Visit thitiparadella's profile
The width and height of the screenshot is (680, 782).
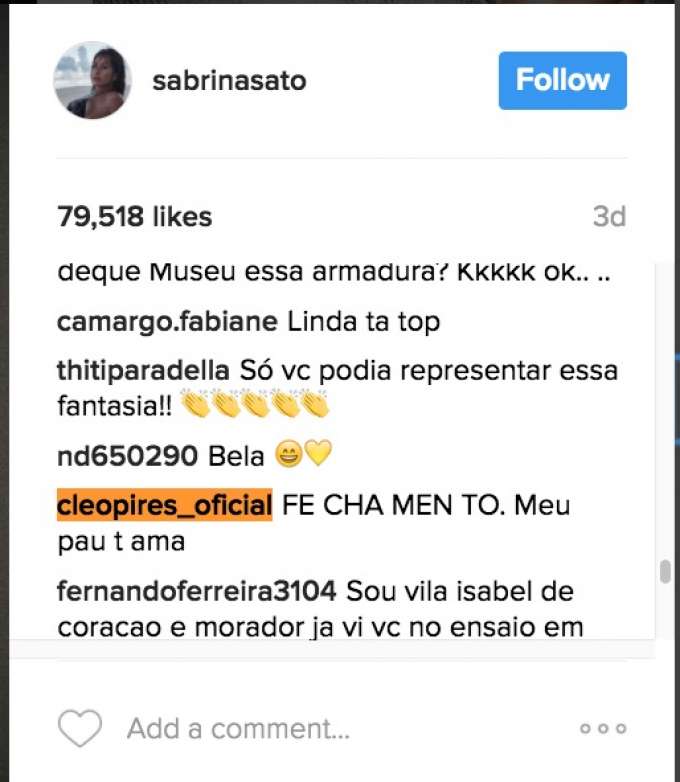pyautogui.click(x=143, y=371)
